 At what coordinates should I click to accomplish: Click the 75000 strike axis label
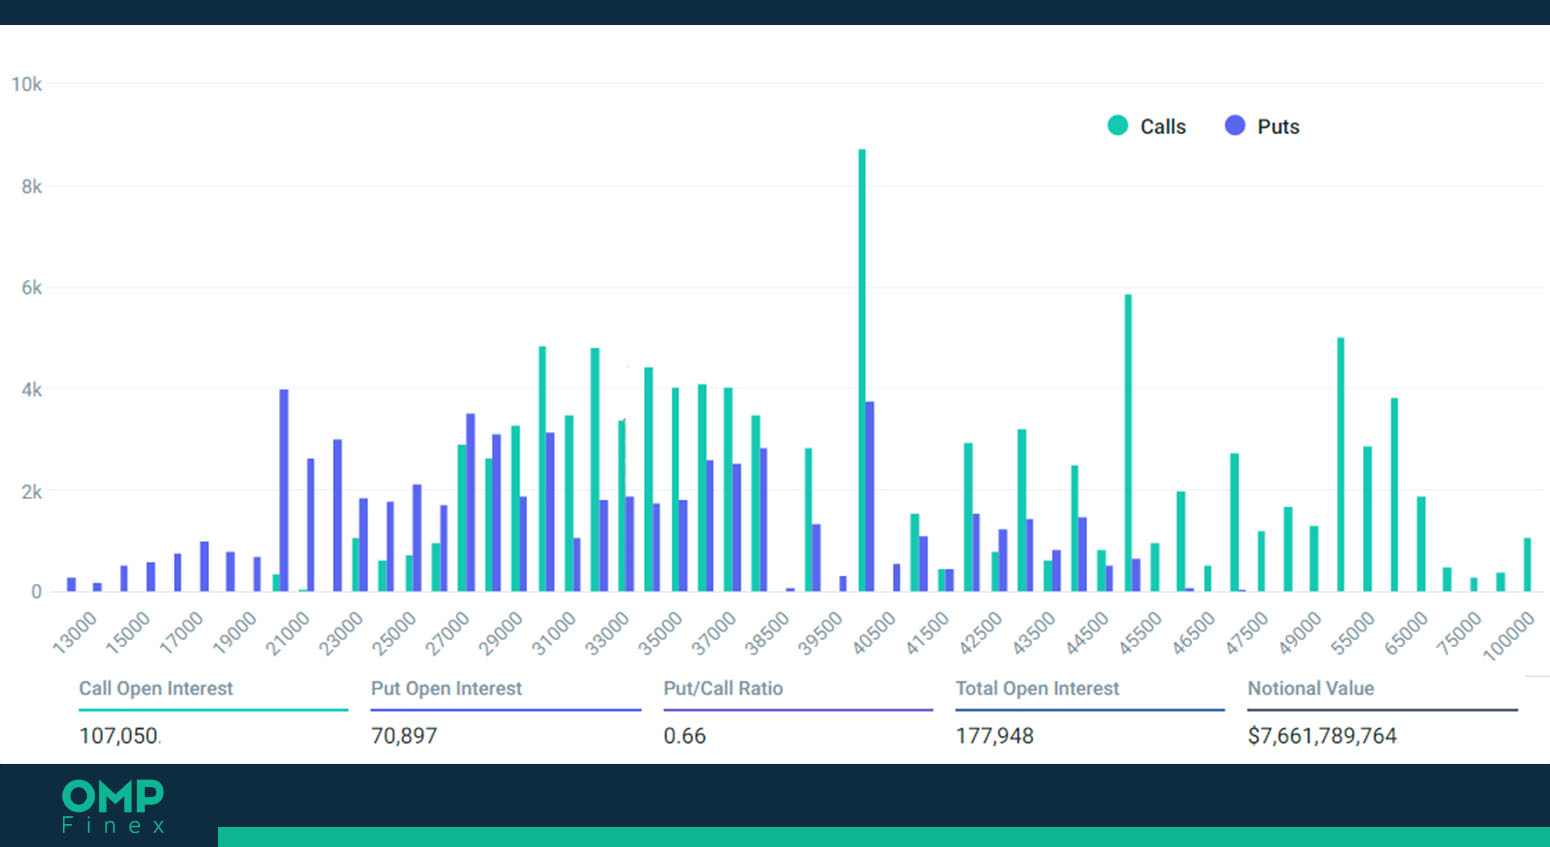pyautogui.click(x=1459, y=633)
